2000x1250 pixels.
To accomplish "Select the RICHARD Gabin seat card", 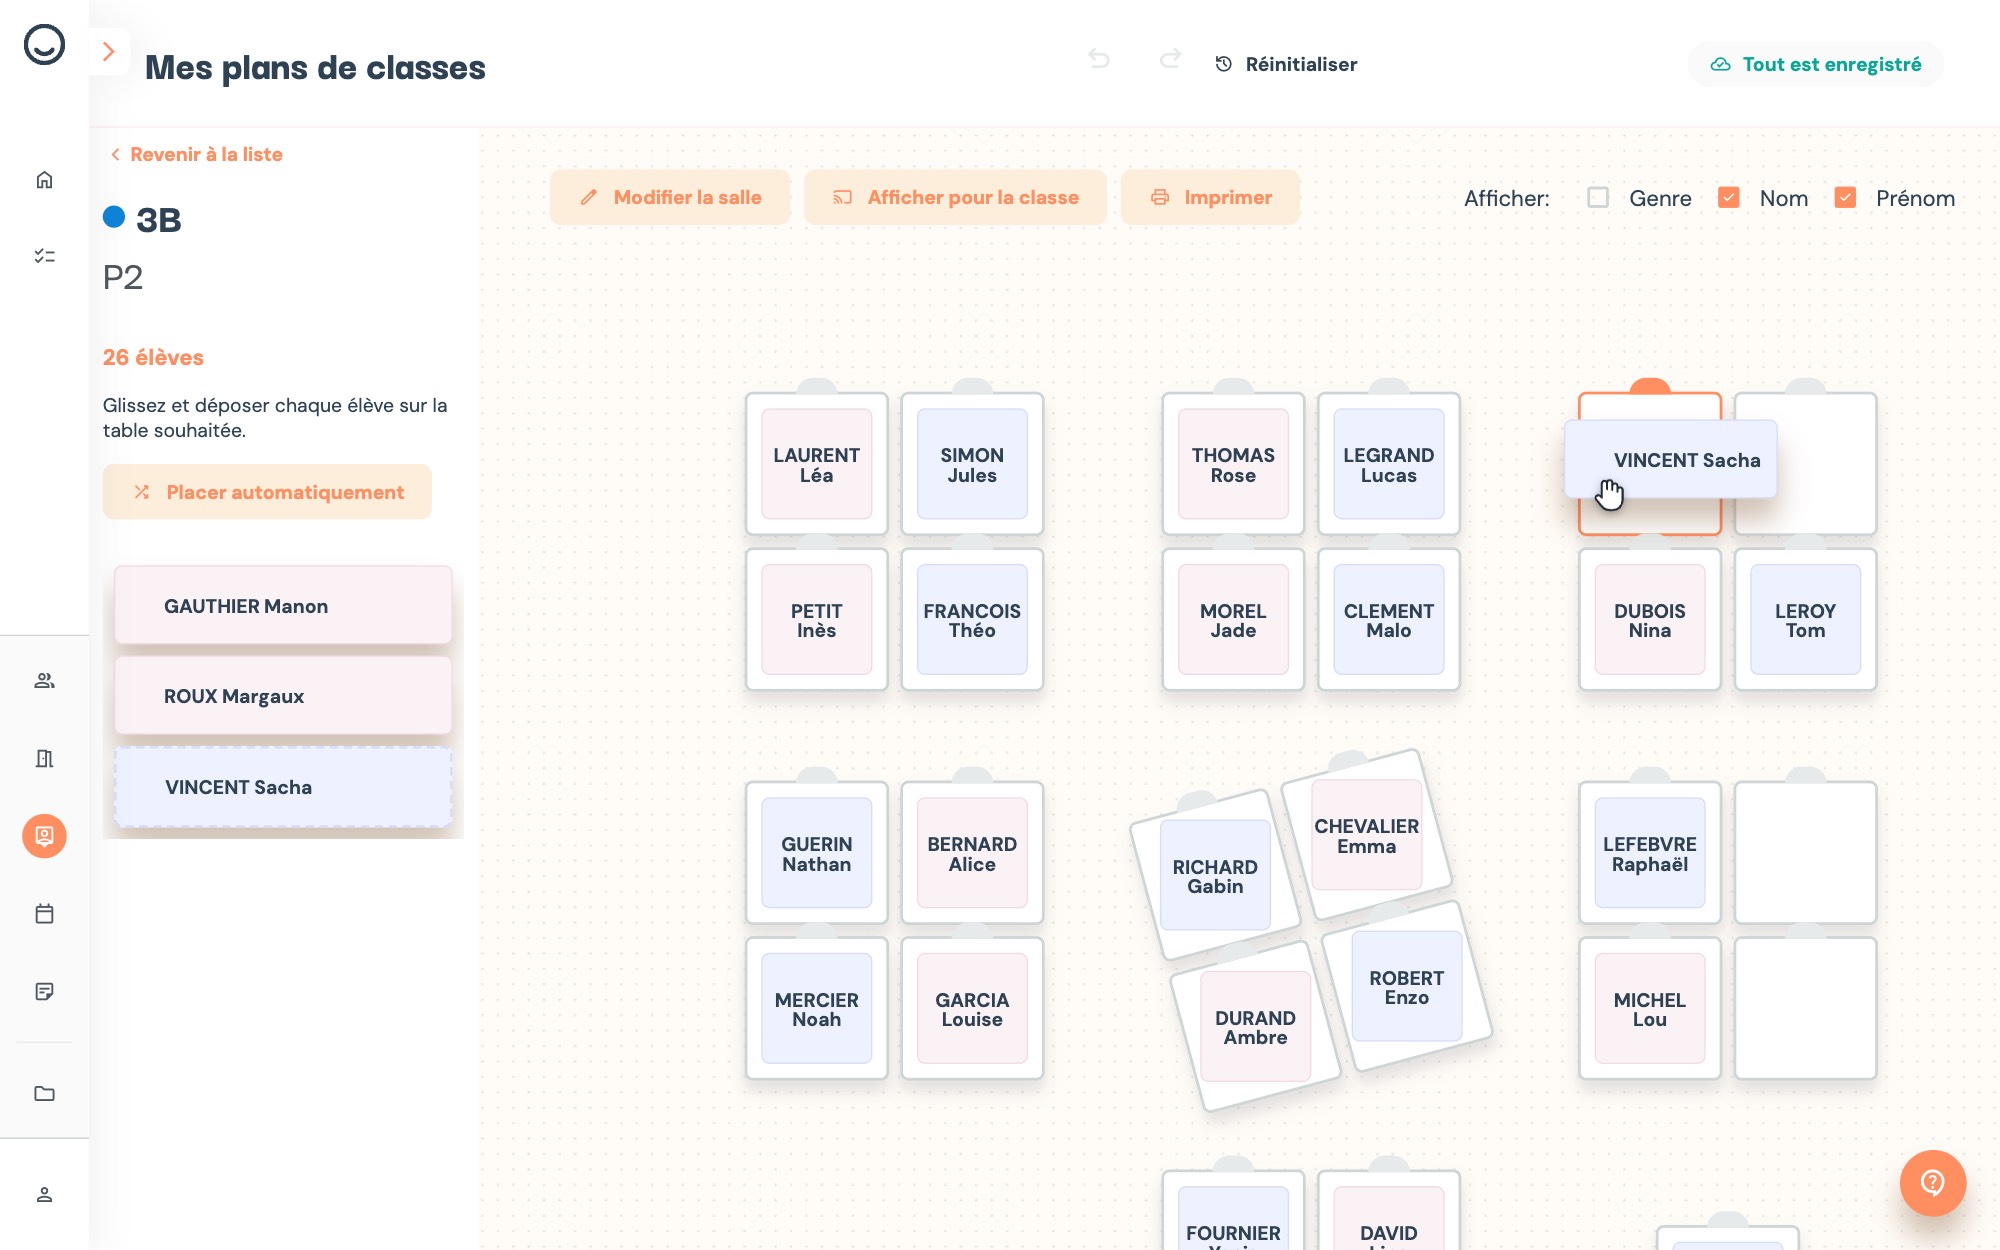I will click(1215, 876).
